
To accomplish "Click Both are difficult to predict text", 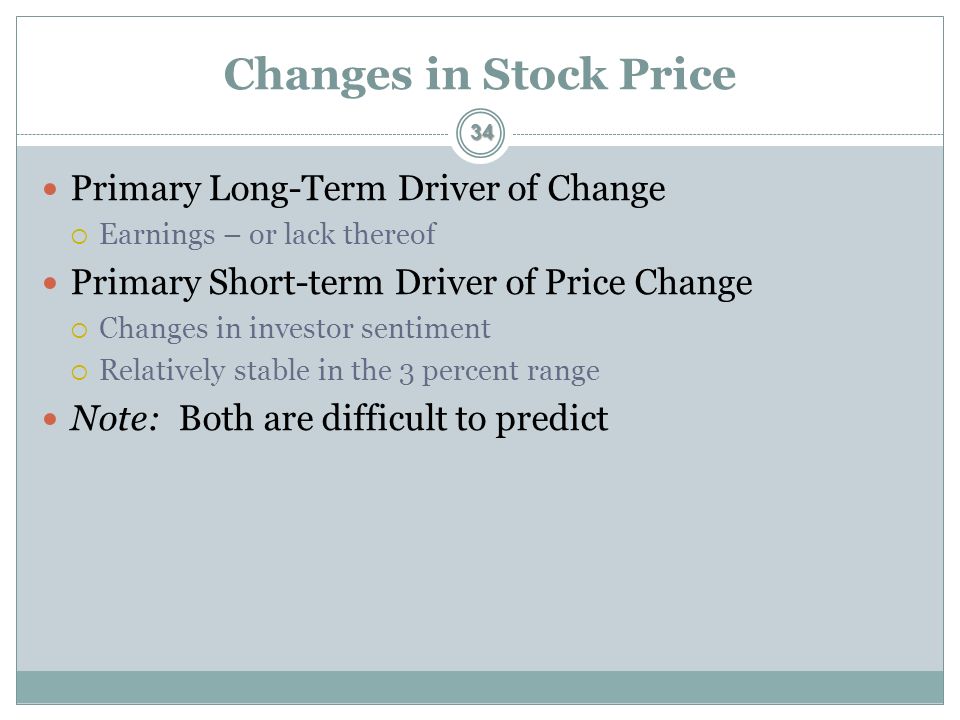I will 393,419.
